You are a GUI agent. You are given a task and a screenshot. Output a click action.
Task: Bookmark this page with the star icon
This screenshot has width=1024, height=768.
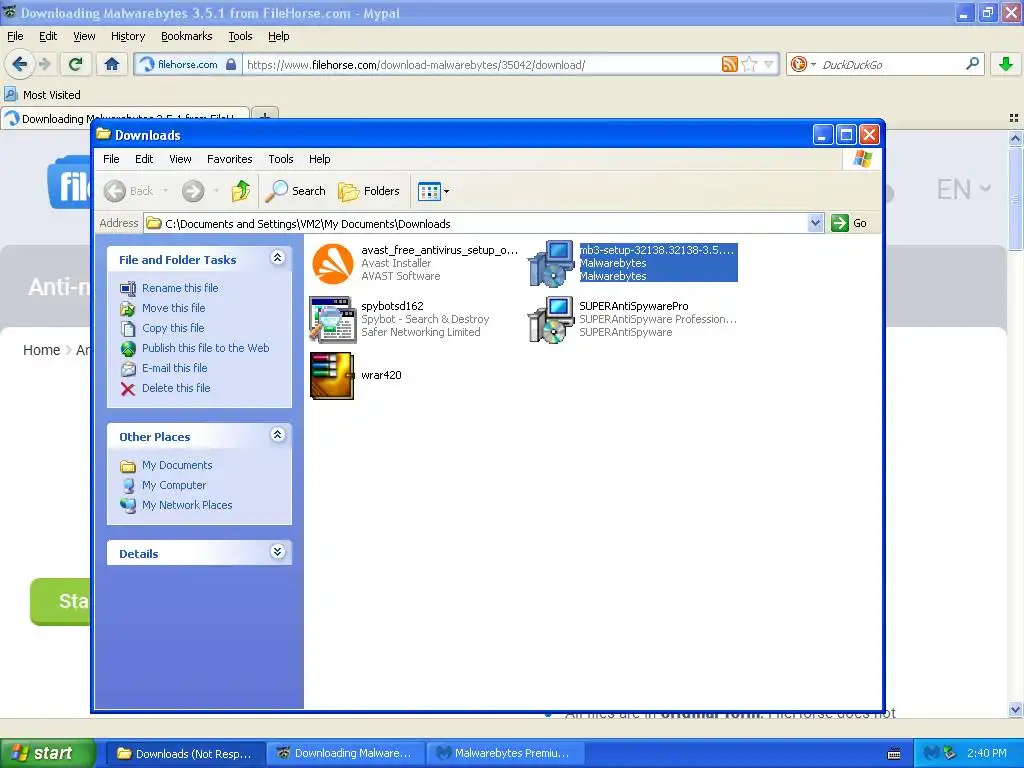click(749, 64)
